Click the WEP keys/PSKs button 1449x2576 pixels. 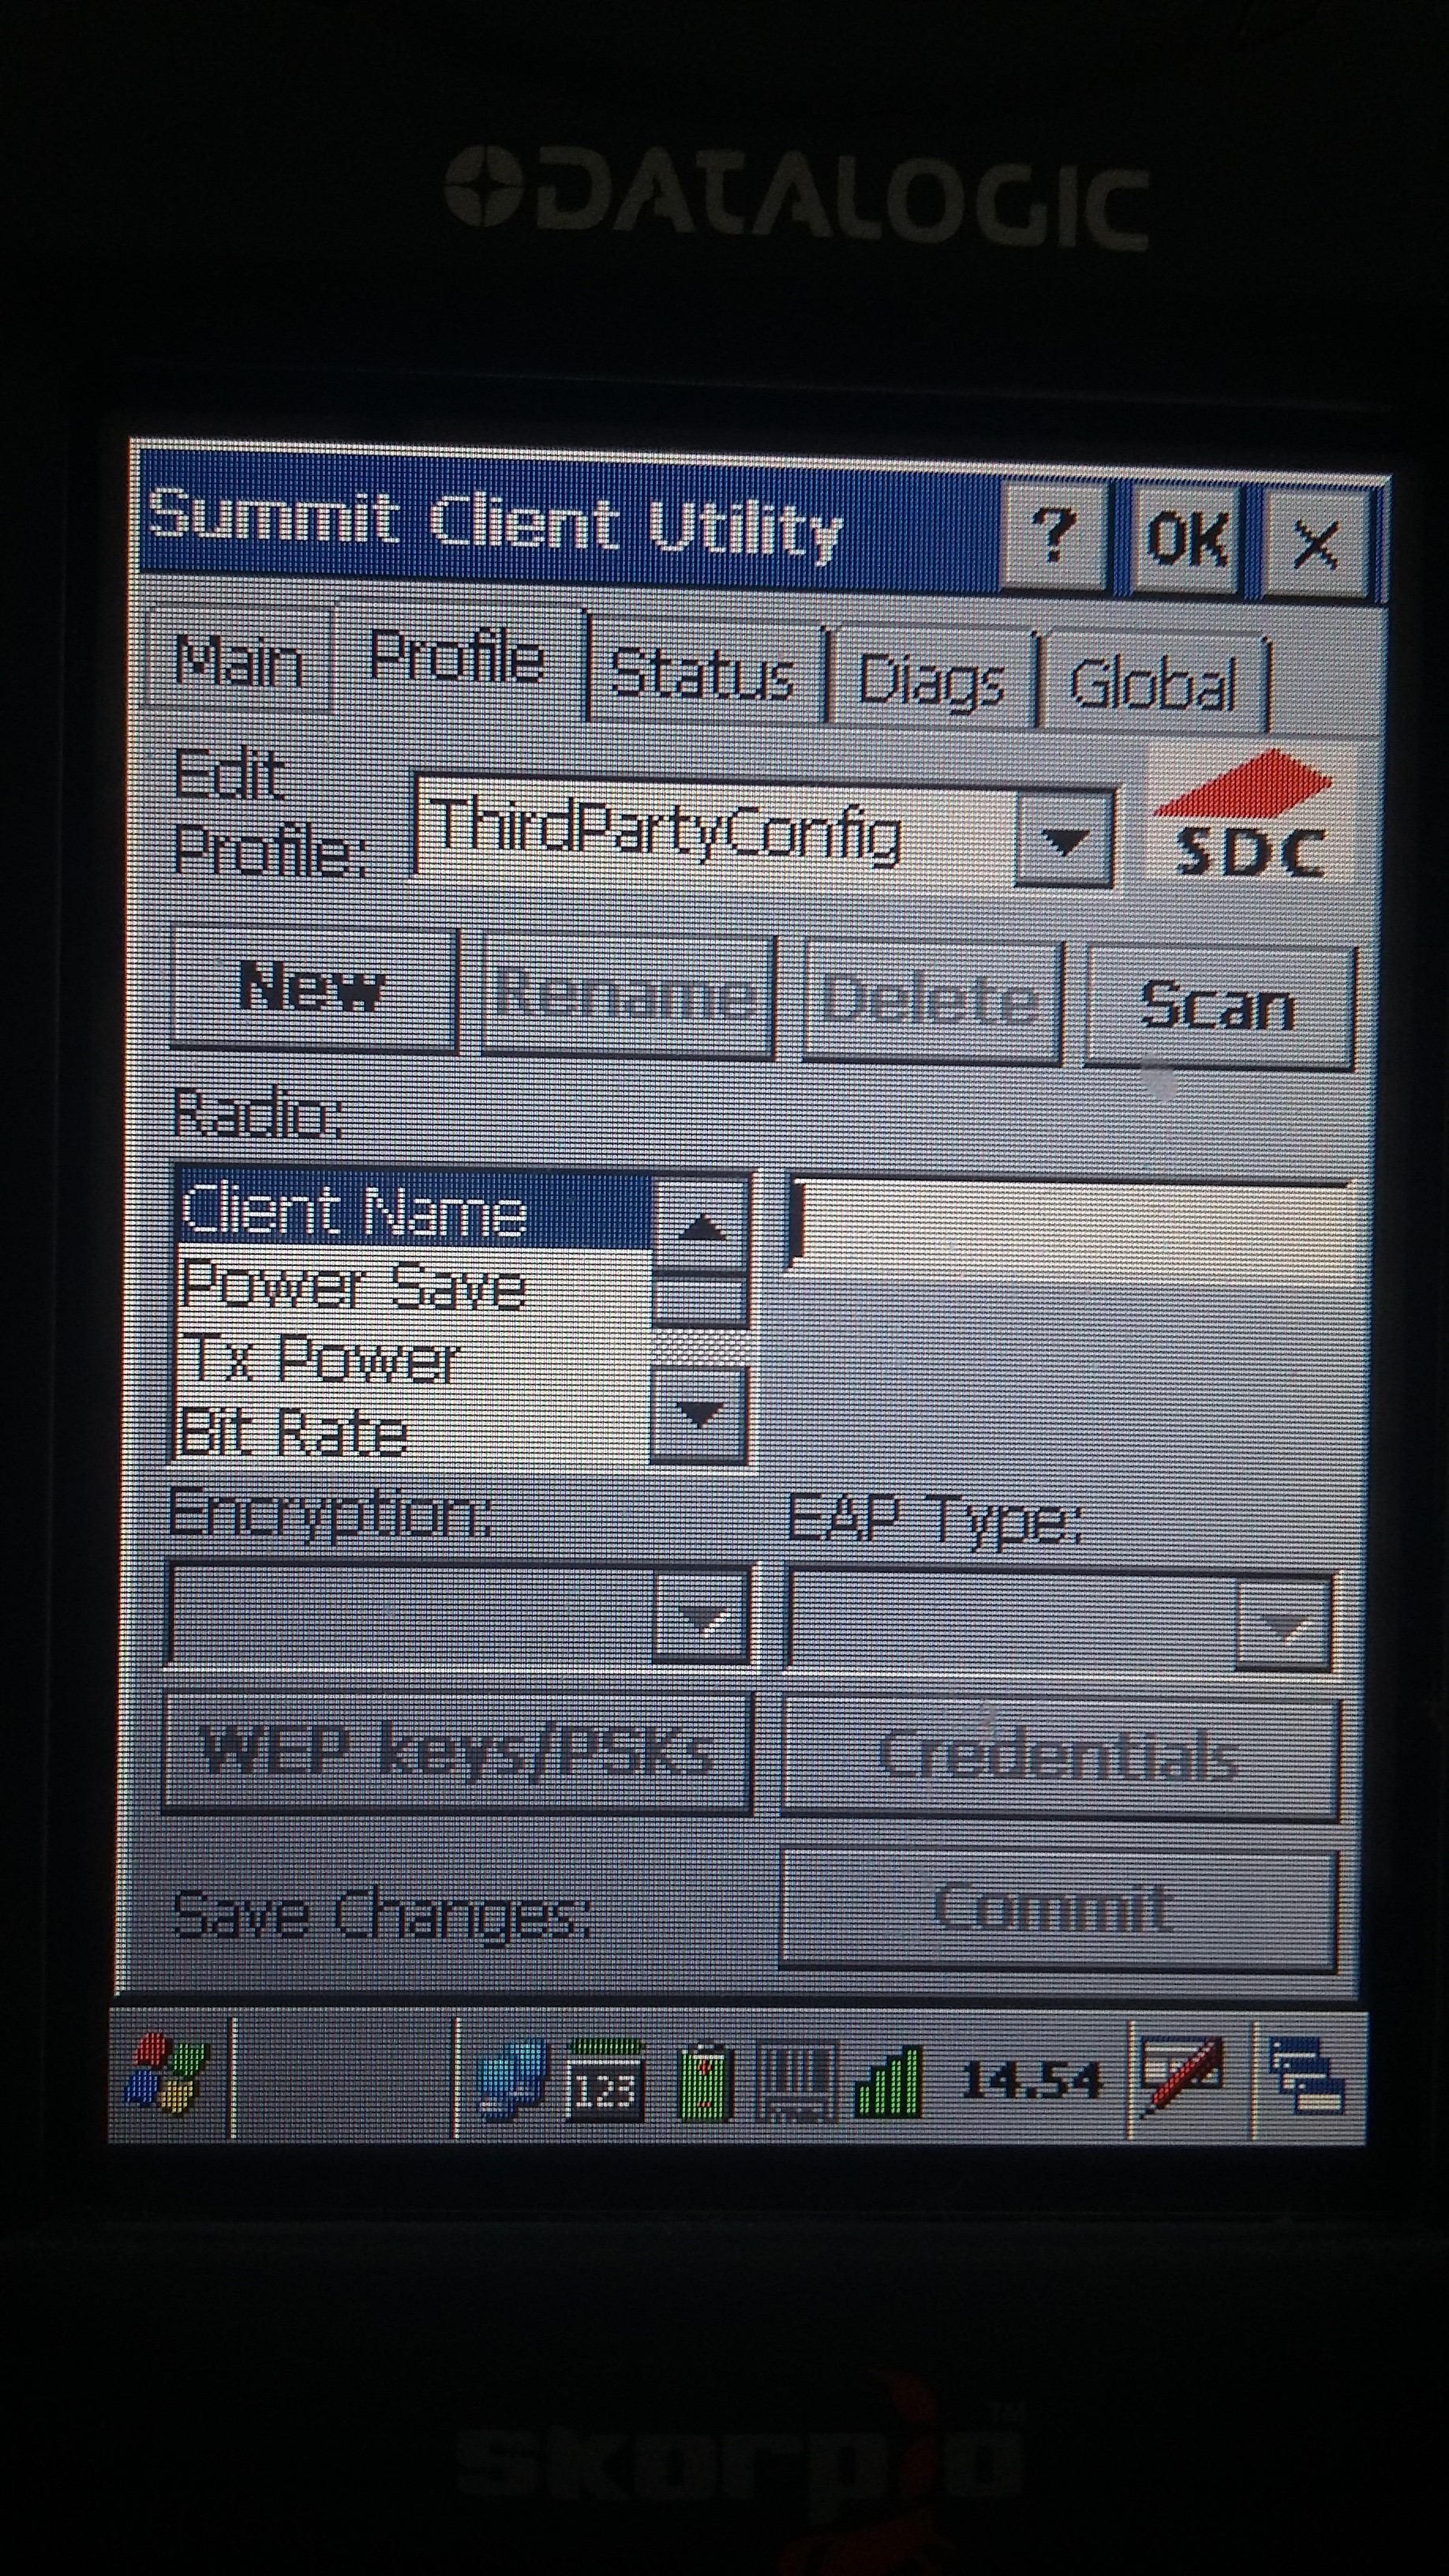pyautogui.click(x=457, y=1751)
